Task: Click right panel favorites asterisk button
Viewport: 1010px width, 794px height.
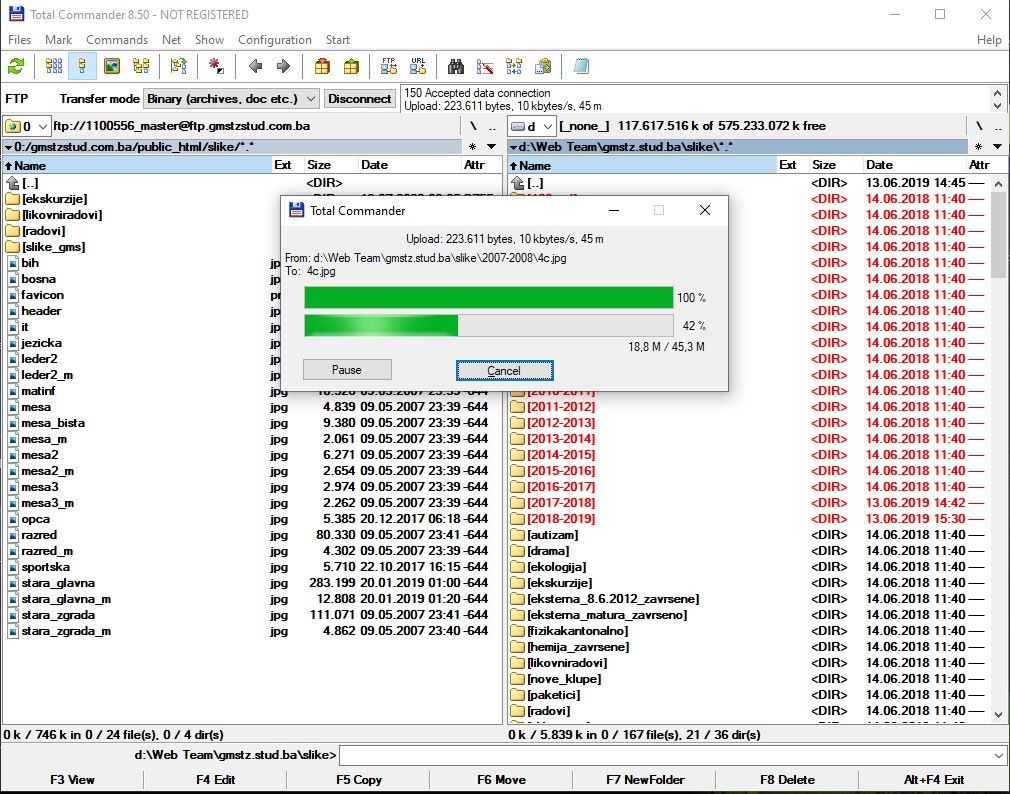Action: (978, 147)
